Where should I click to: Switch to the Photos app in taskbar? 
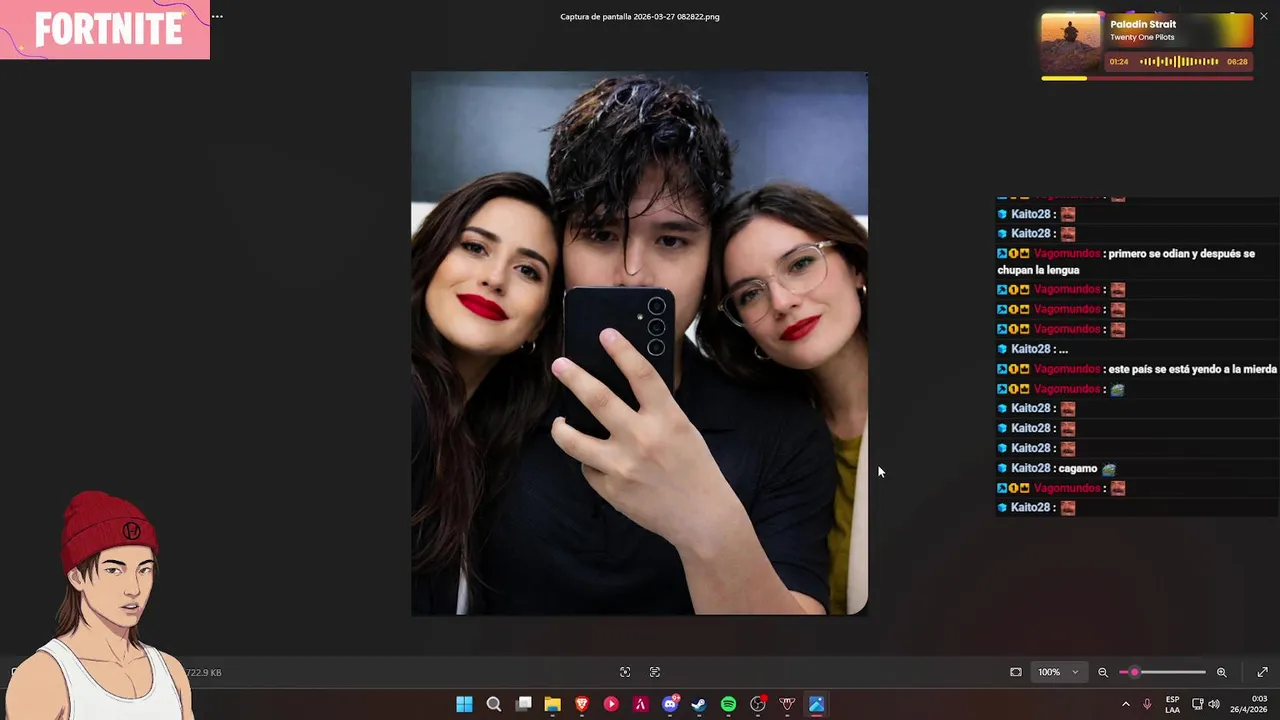(x=816, y=704)
